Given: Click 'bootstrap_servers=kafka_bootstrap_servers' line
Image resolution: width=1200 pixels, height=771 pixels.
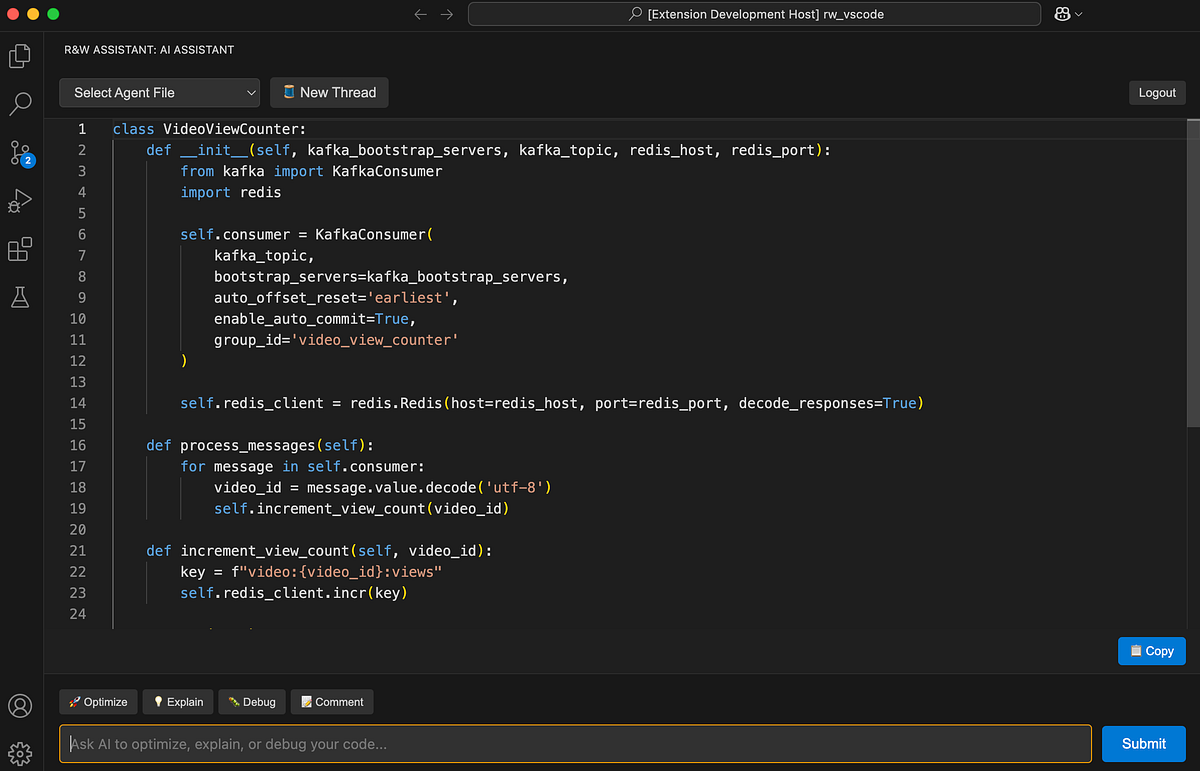Looking at the screenshot, I should point(391,277).
